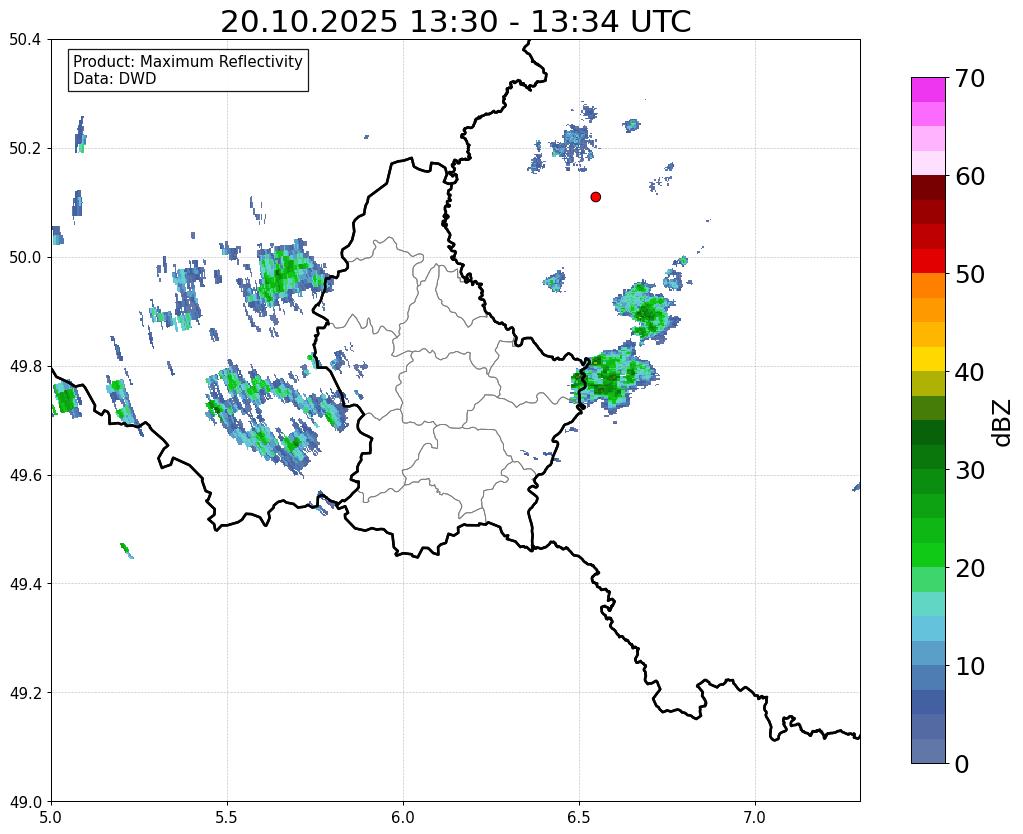
Task: Click longitude axis label 6.5
Action: (579, 817)
